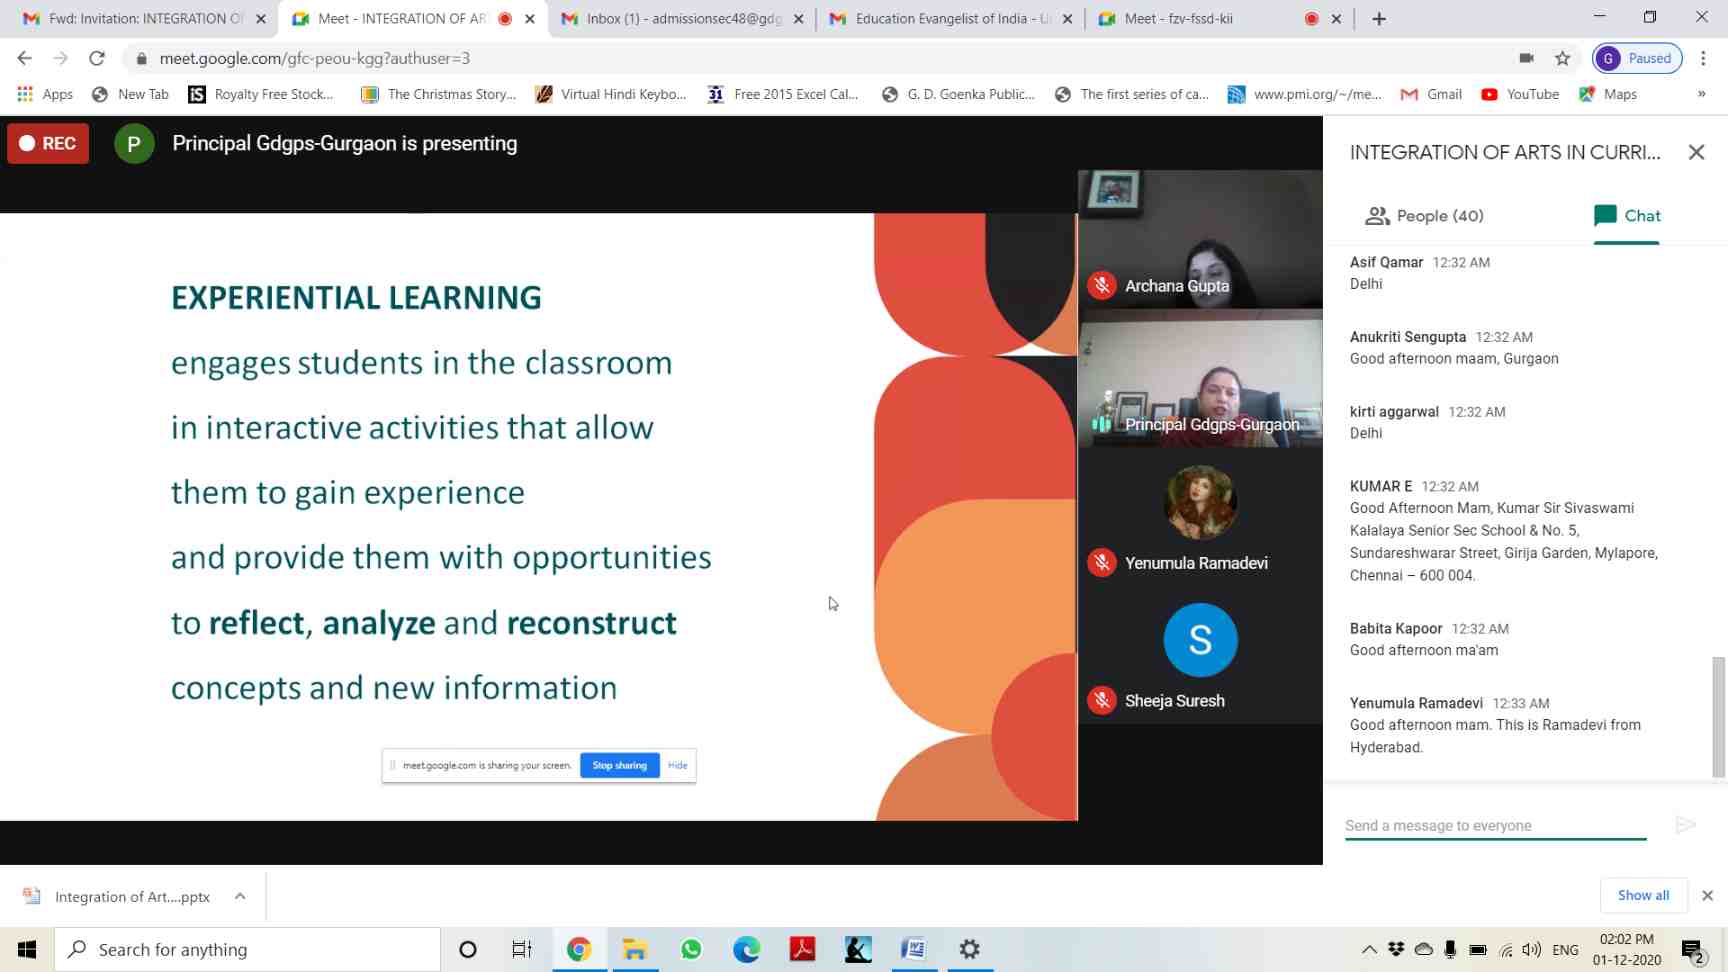This screenshot has height=972, width=1728.
Task: Open Chrome three-dot menu
Action: pos(1703,58)
